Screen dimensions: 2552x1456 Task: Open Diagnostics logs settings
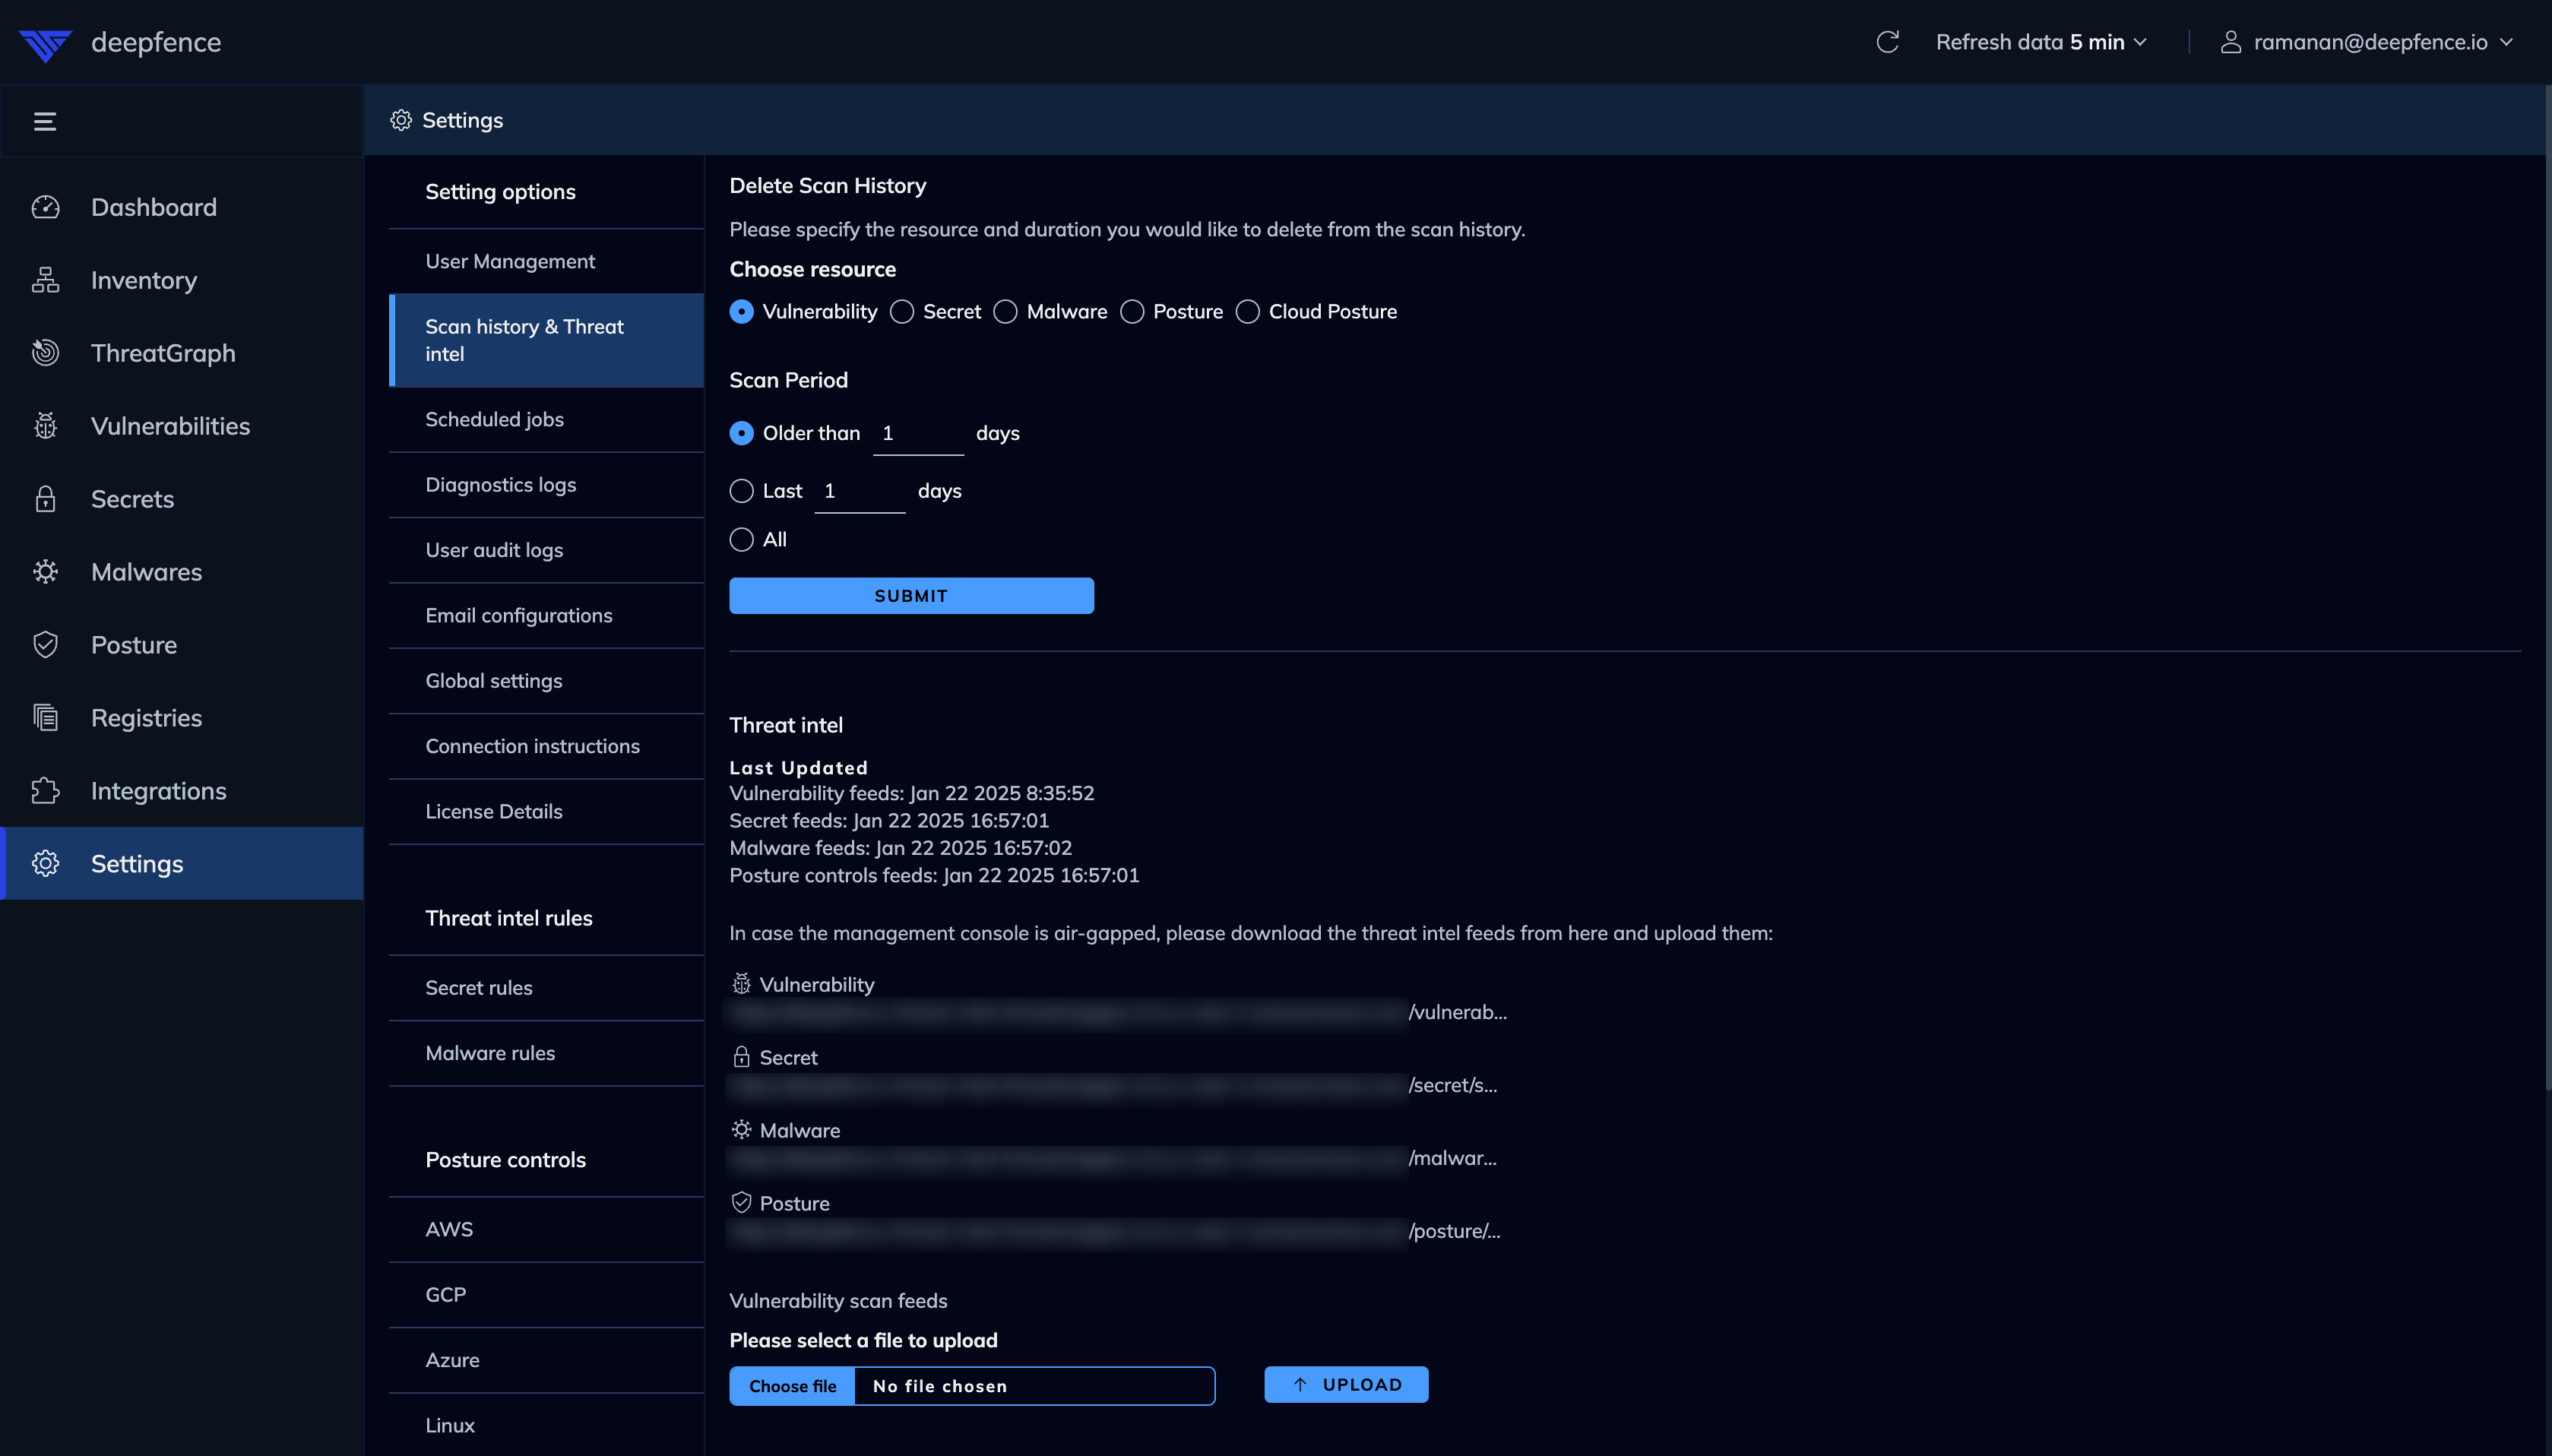click(x=546, y=485)
